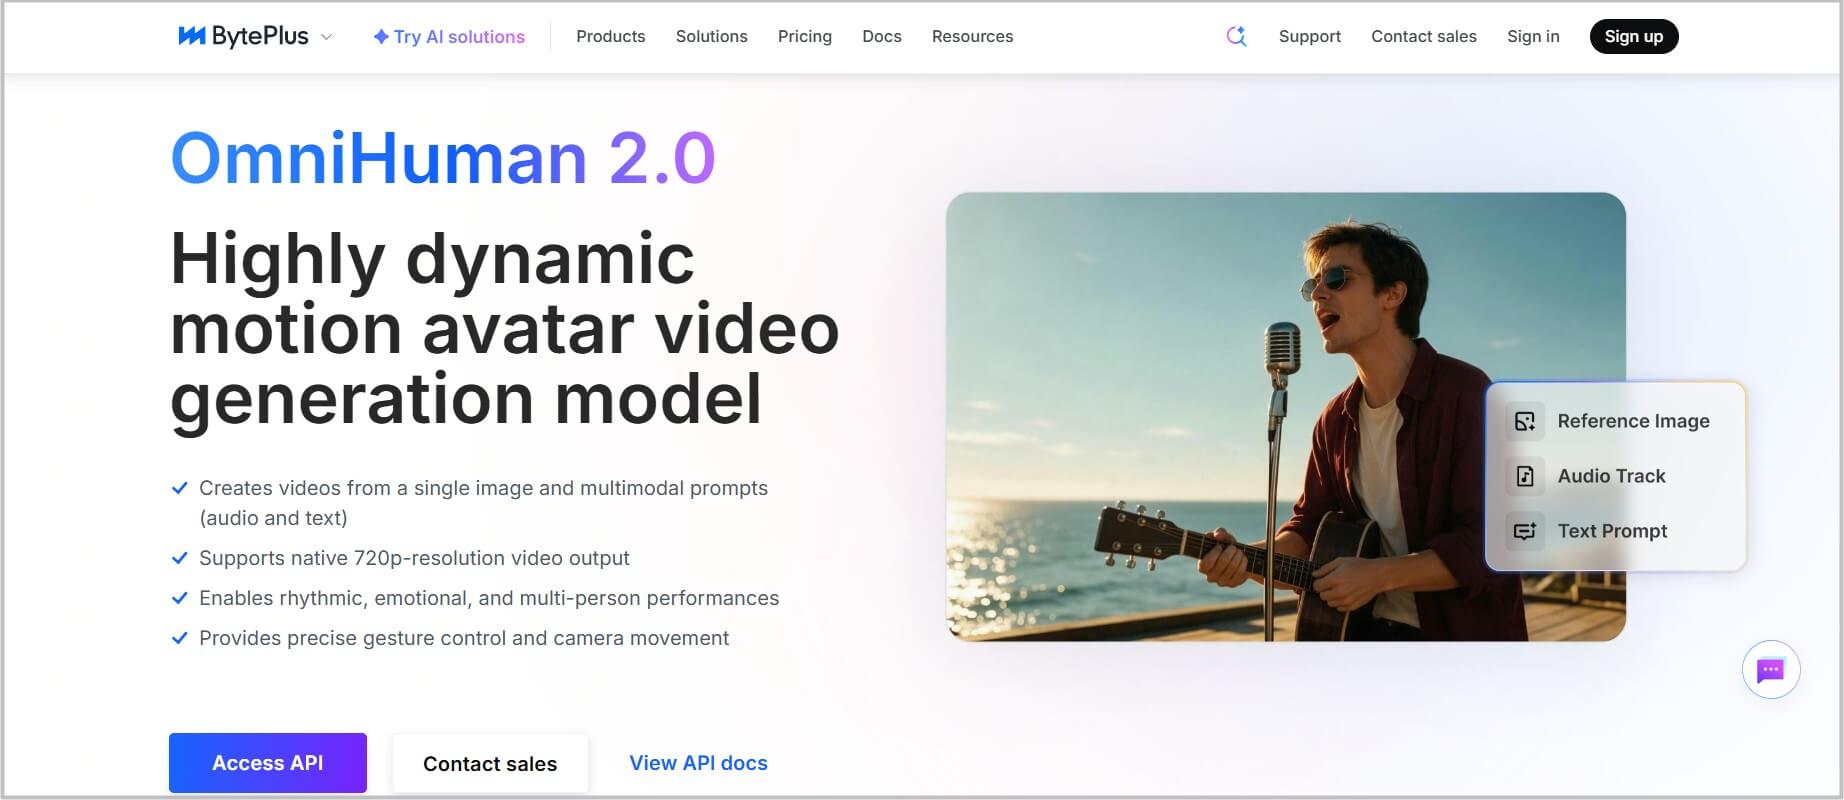Click text 'Creates videos from a single image'
The height and width of the screenshot is (800, 1844).
pos(366,488)
